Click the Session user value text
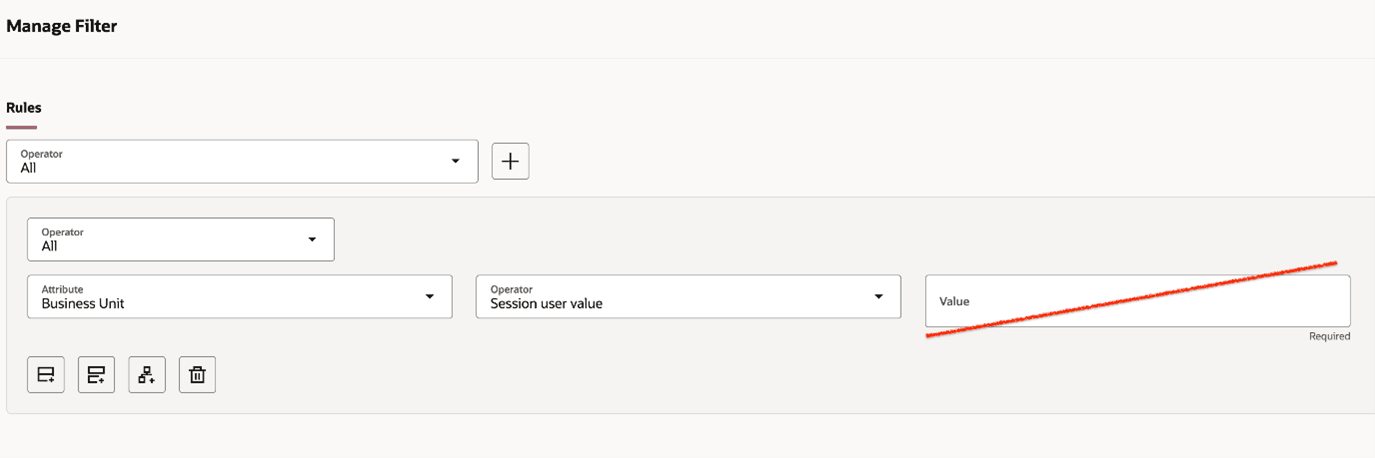1375x458 pixels. click(546, 303)
